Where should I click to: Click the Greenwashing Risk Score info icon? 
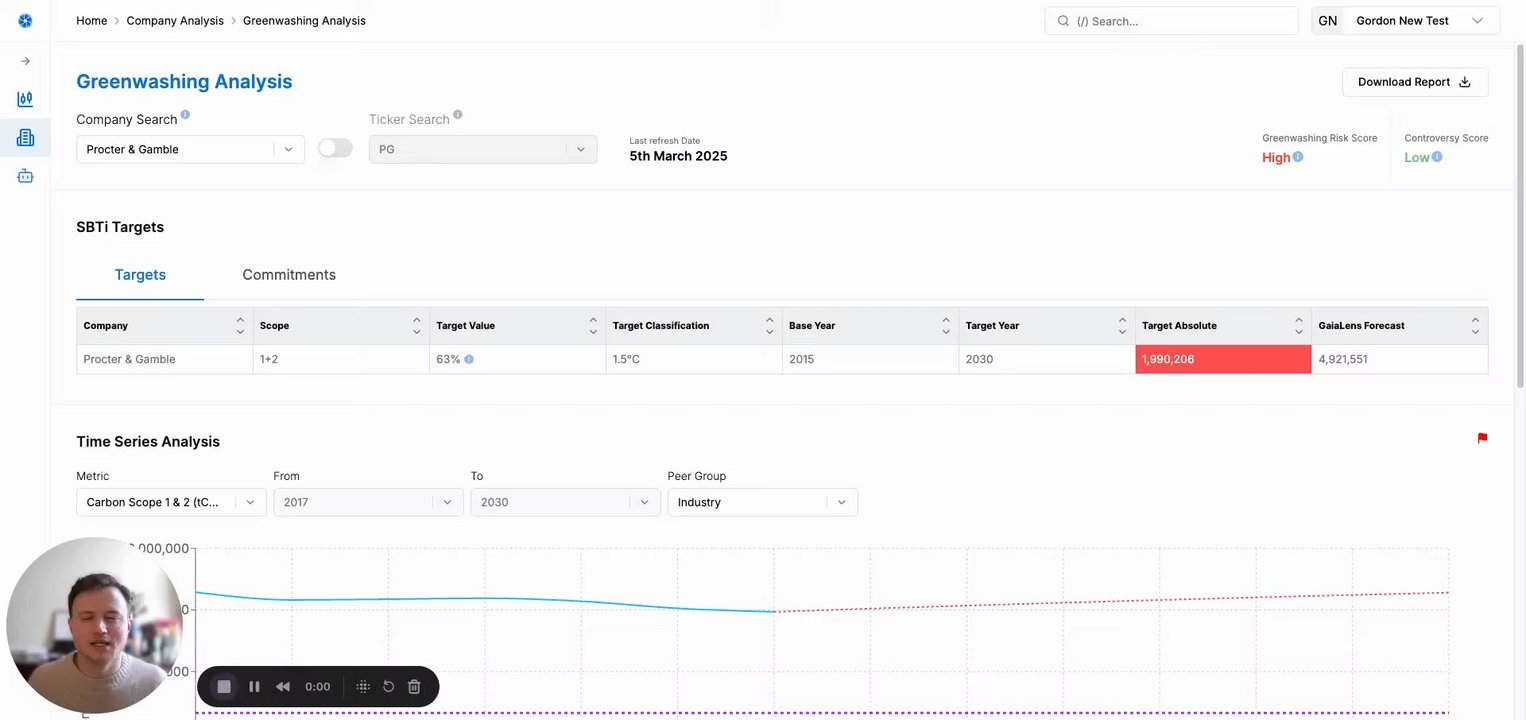1298,156
